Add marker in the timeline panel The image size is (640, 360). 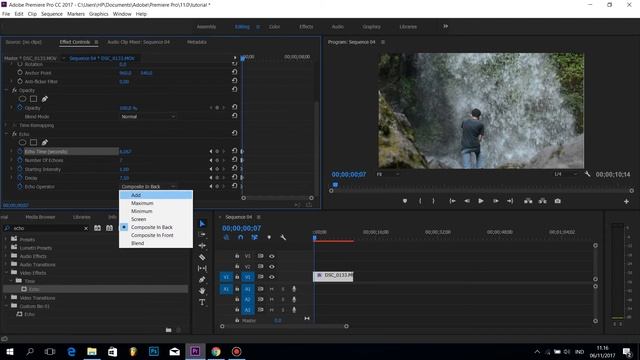pyautogui.click(x=269, y=237)
